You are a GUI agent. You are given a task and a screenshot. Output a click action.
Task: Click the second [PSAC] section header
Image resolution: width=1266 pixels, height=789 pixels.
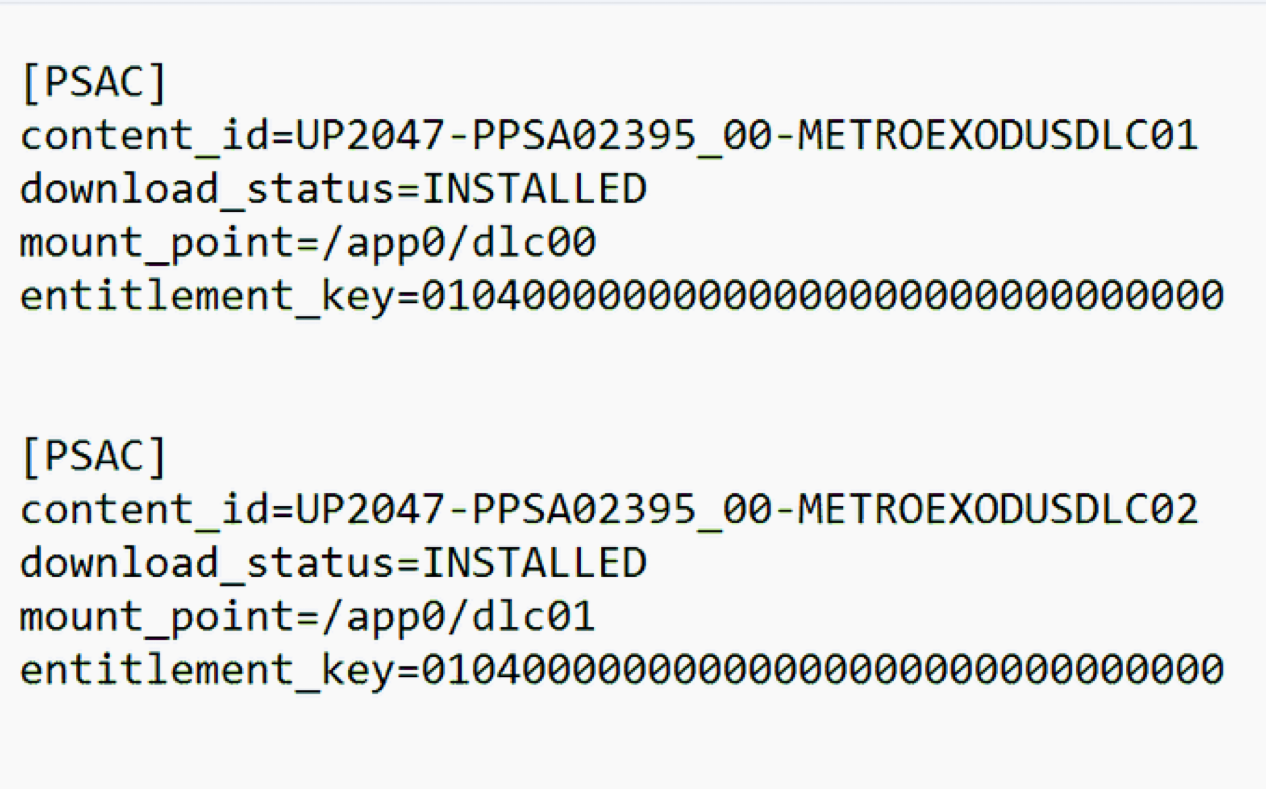point(94,456)
